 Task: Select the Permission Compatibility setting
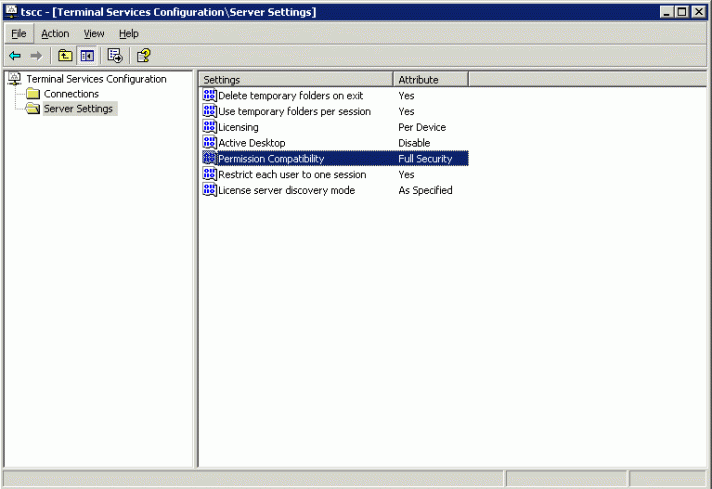(271, 159)
